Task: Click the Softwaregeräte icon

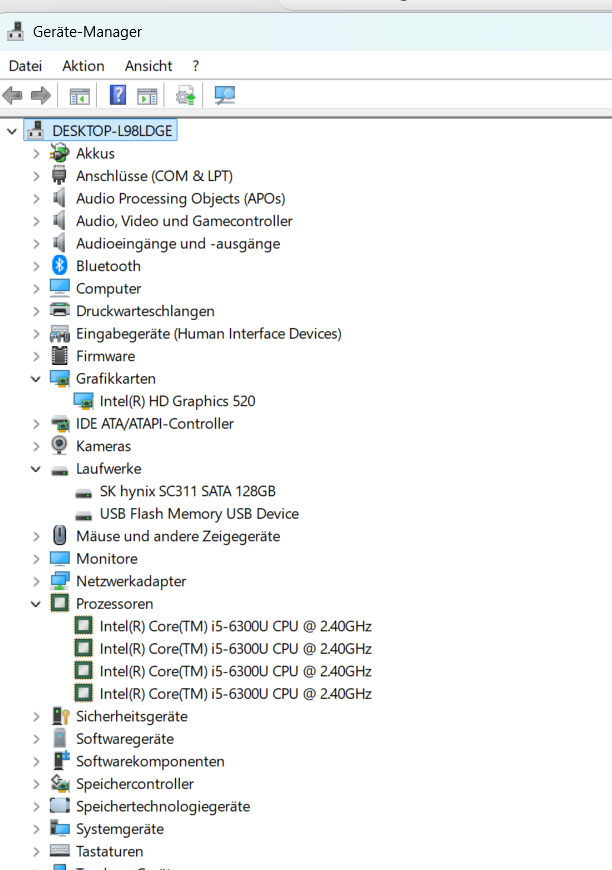Action: [x=59, y=739]
